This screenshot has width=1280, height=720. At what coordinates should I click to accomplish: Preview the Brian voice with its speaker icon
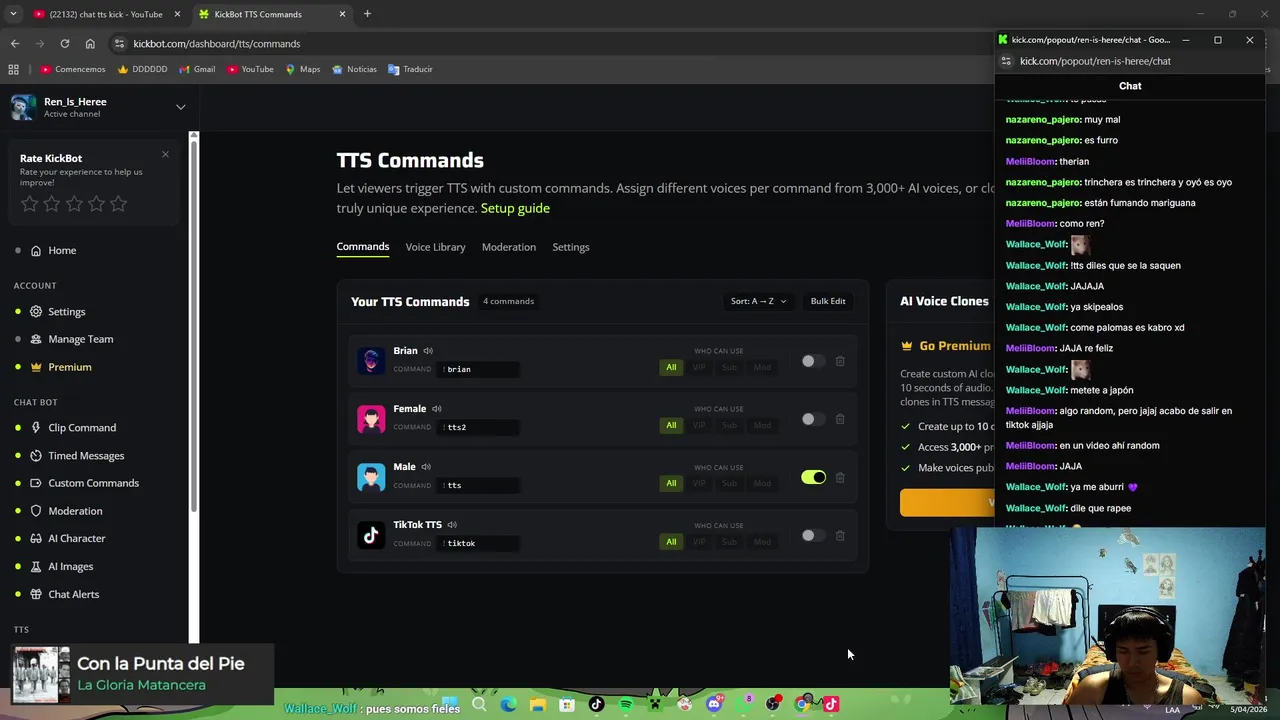click(x=428, y=351)
